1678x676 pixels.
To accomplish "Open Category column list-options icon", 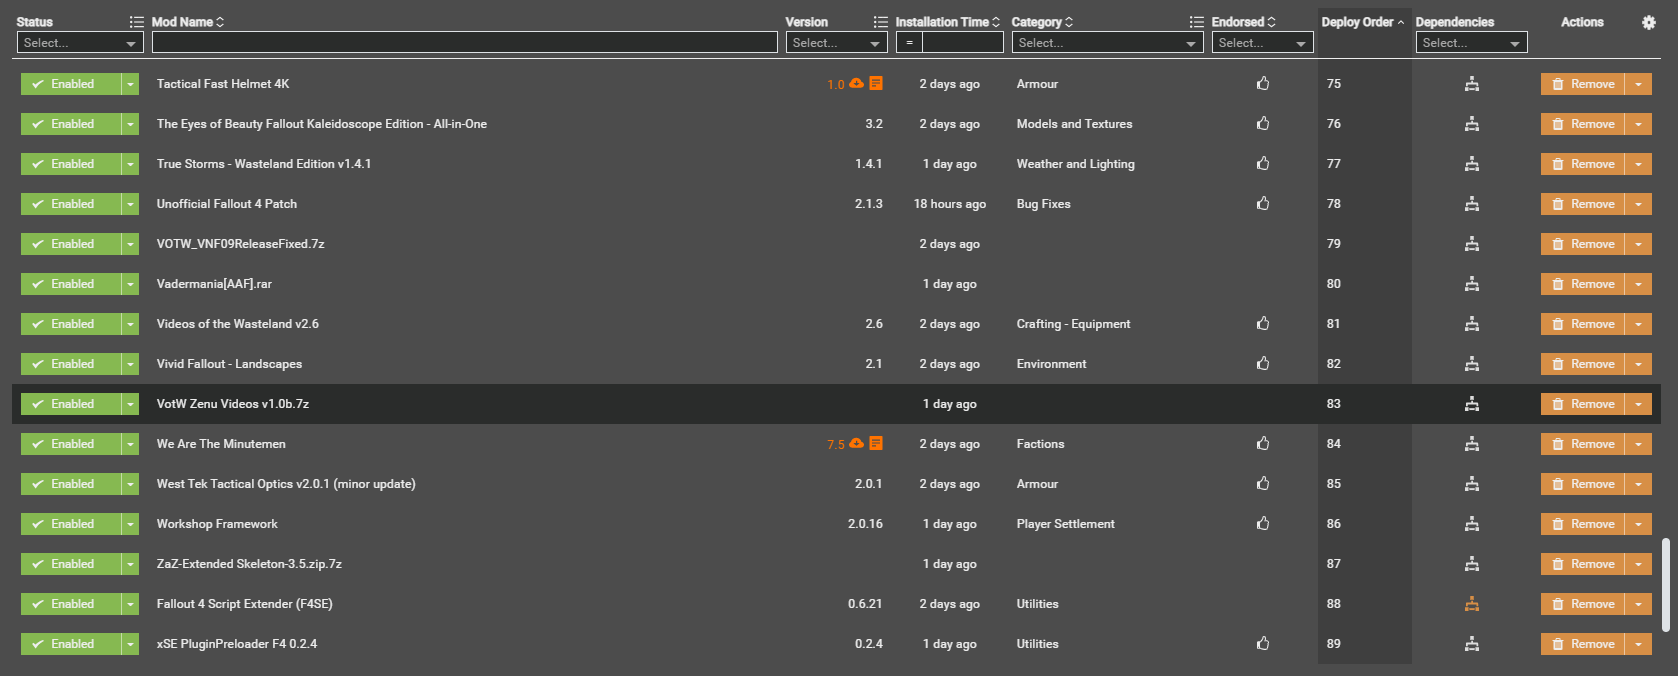I will (1197, 22).
